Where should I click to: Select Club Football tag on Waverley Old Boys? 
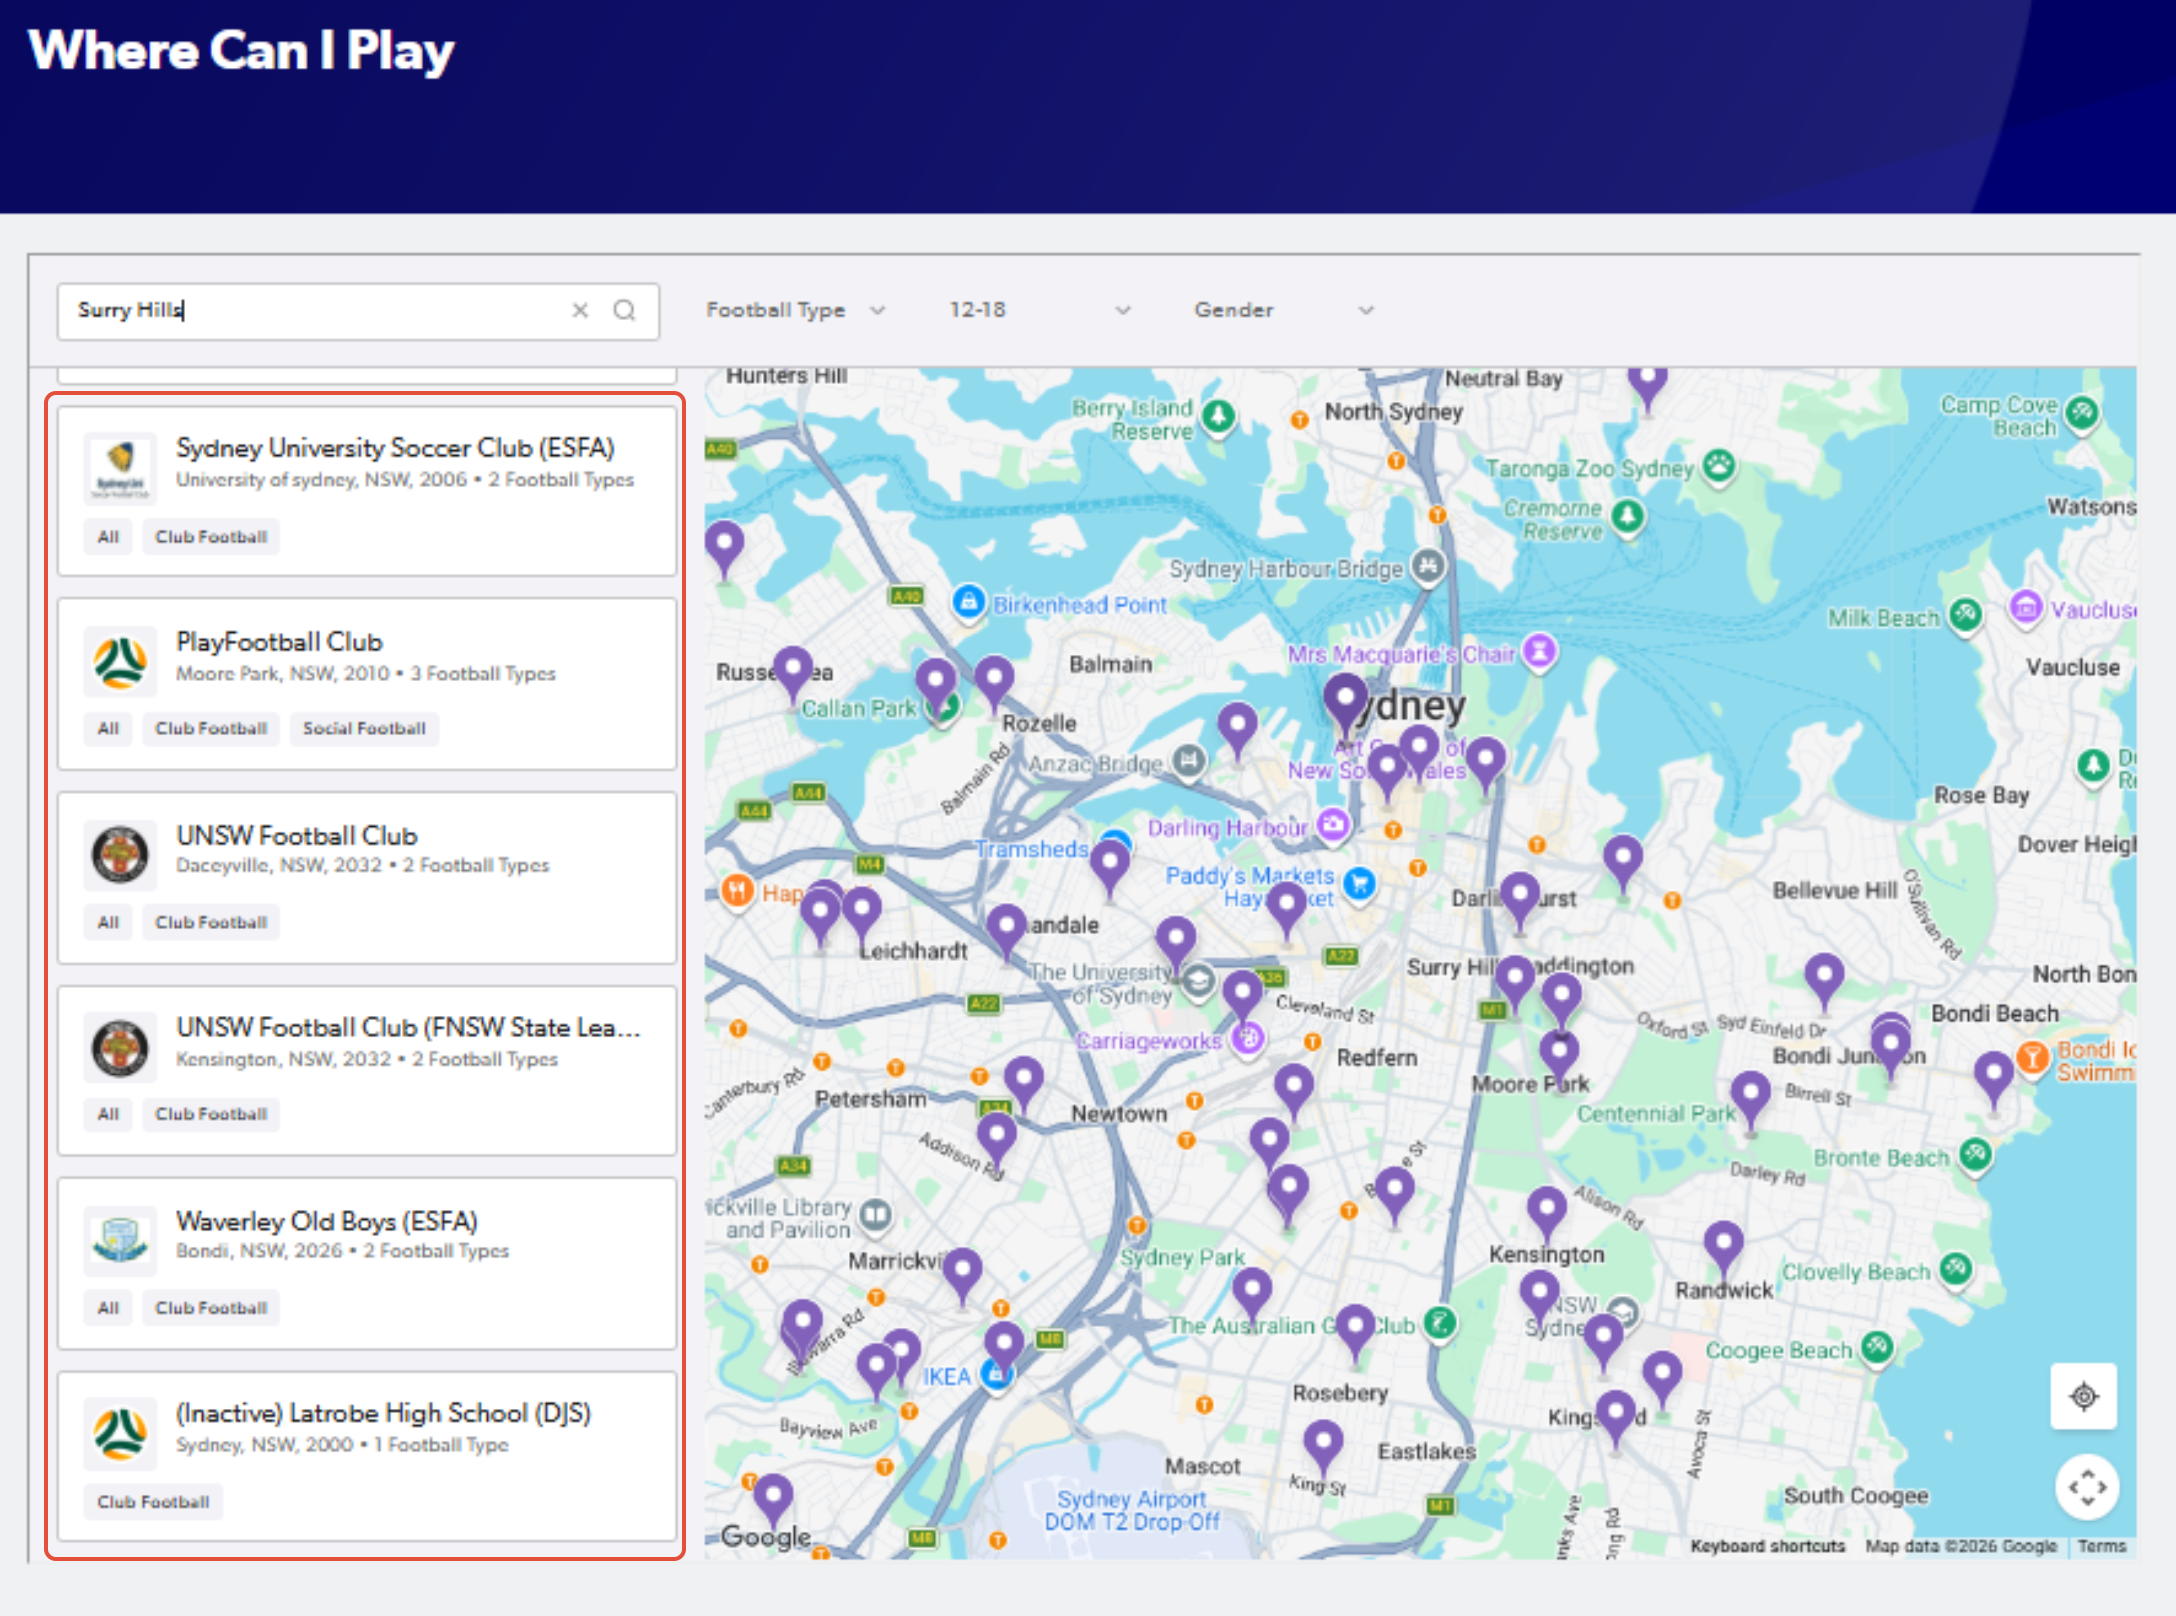click(x=211, y=1308)
